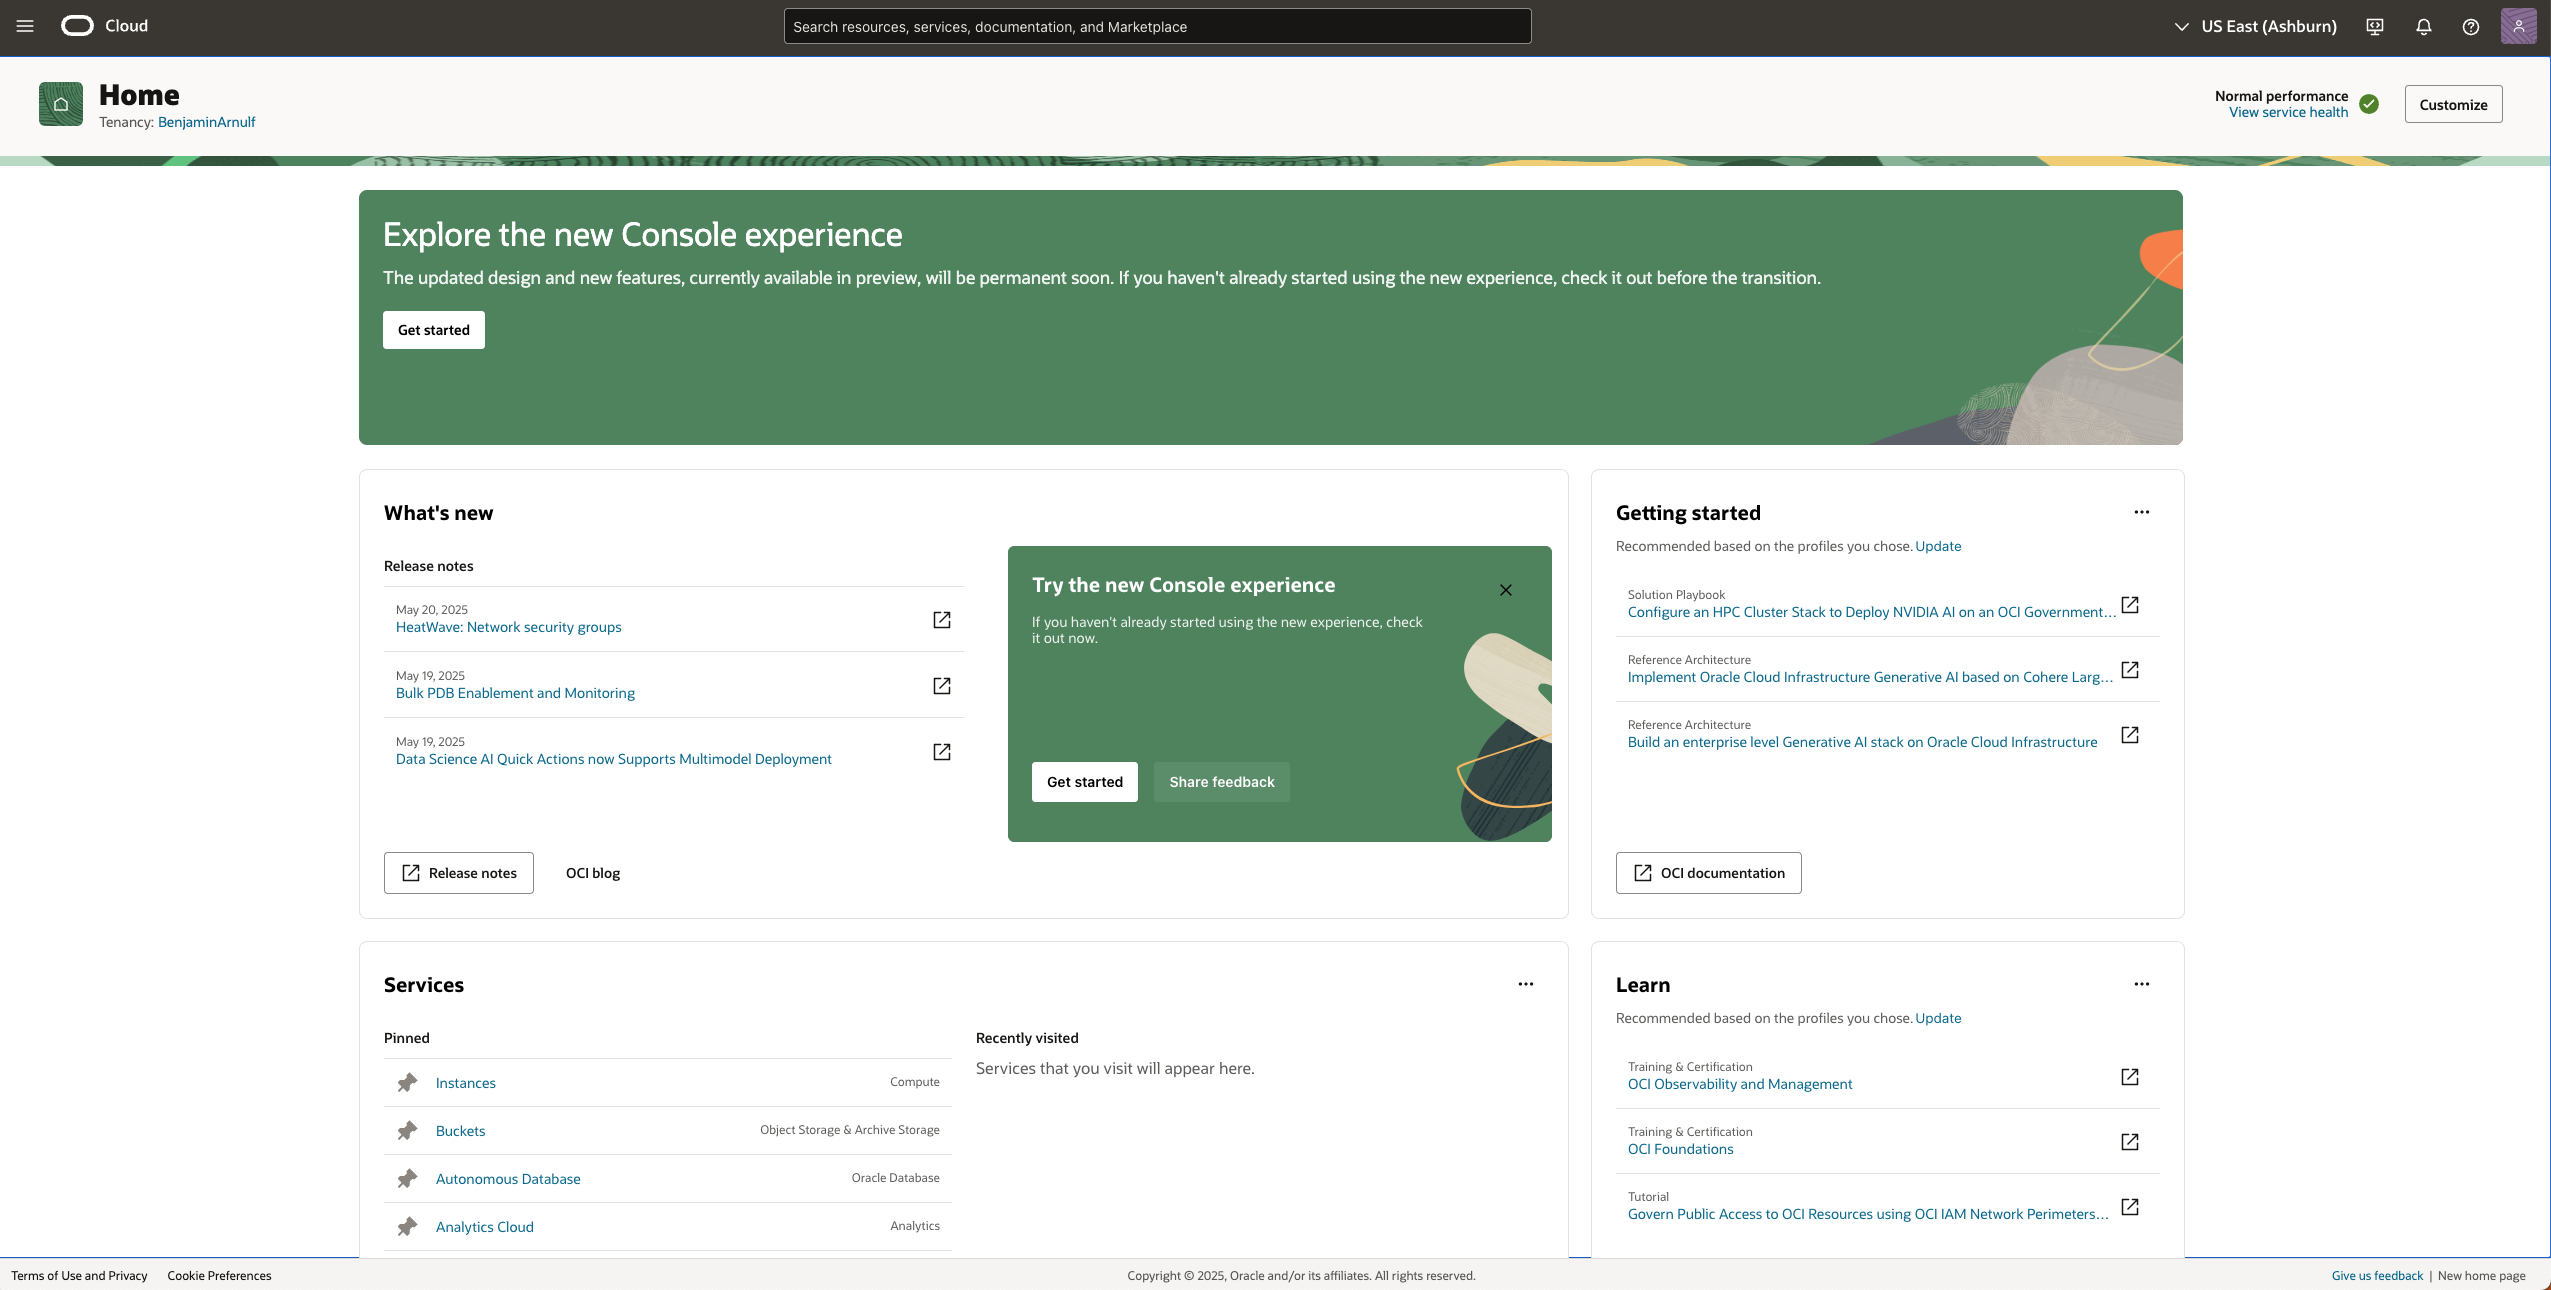
Task: Open the OCI documentation button
Action: (x=1709, y=873)
